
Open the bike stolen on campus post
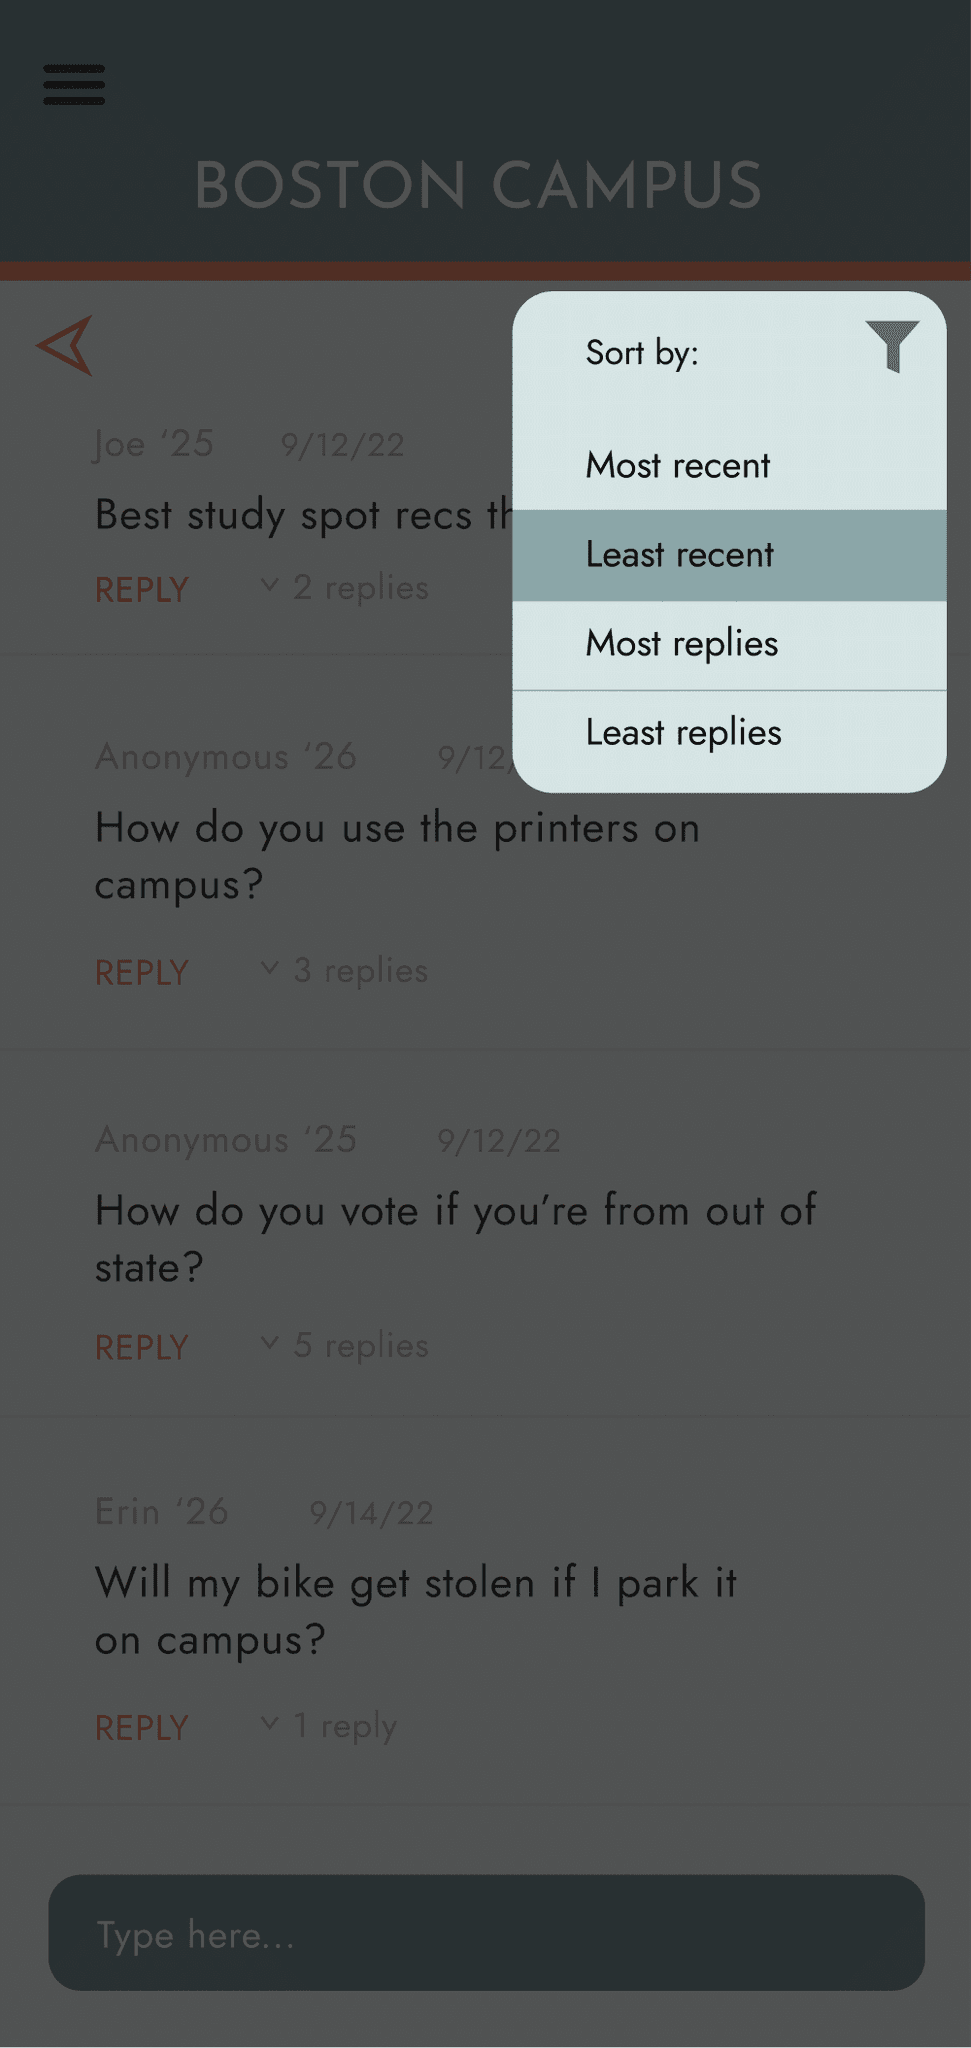(x=416, y=1611)
